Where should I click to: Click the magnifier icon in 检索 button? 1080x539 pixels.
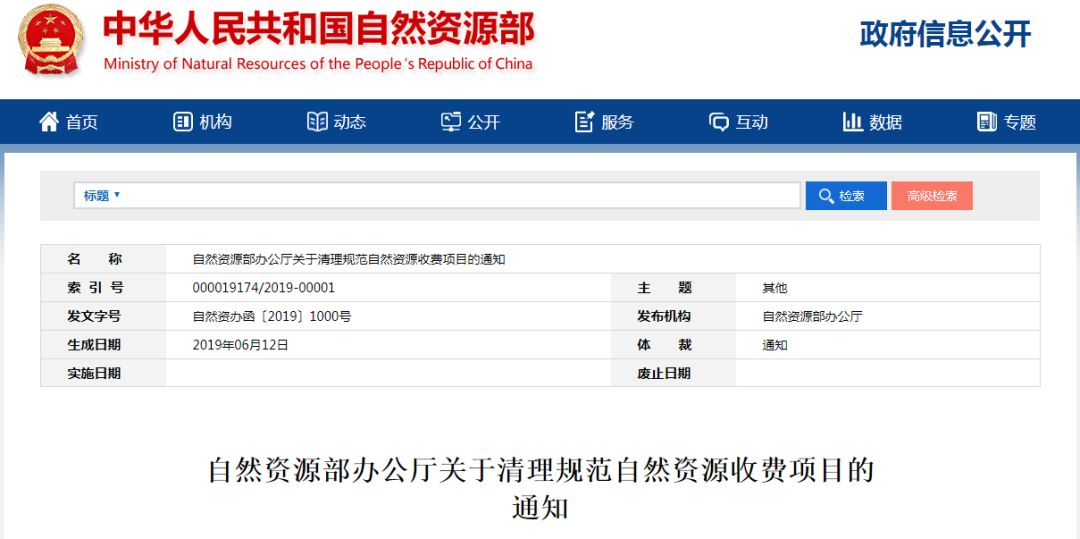[827, 196]
